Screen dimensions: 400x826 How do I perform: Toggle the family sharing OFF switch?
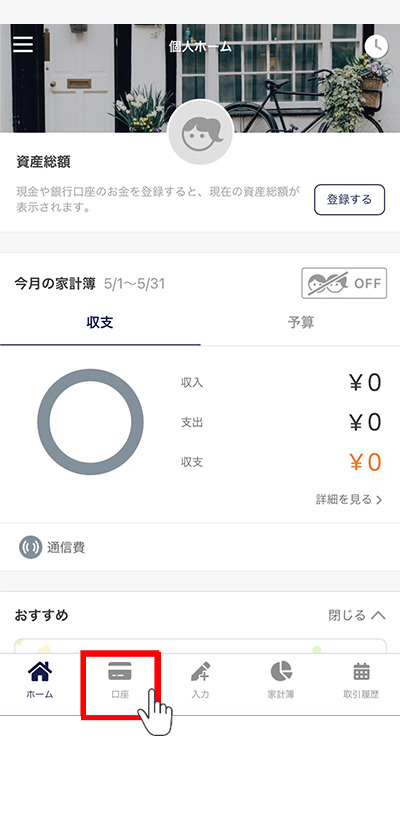pos(344,283)
